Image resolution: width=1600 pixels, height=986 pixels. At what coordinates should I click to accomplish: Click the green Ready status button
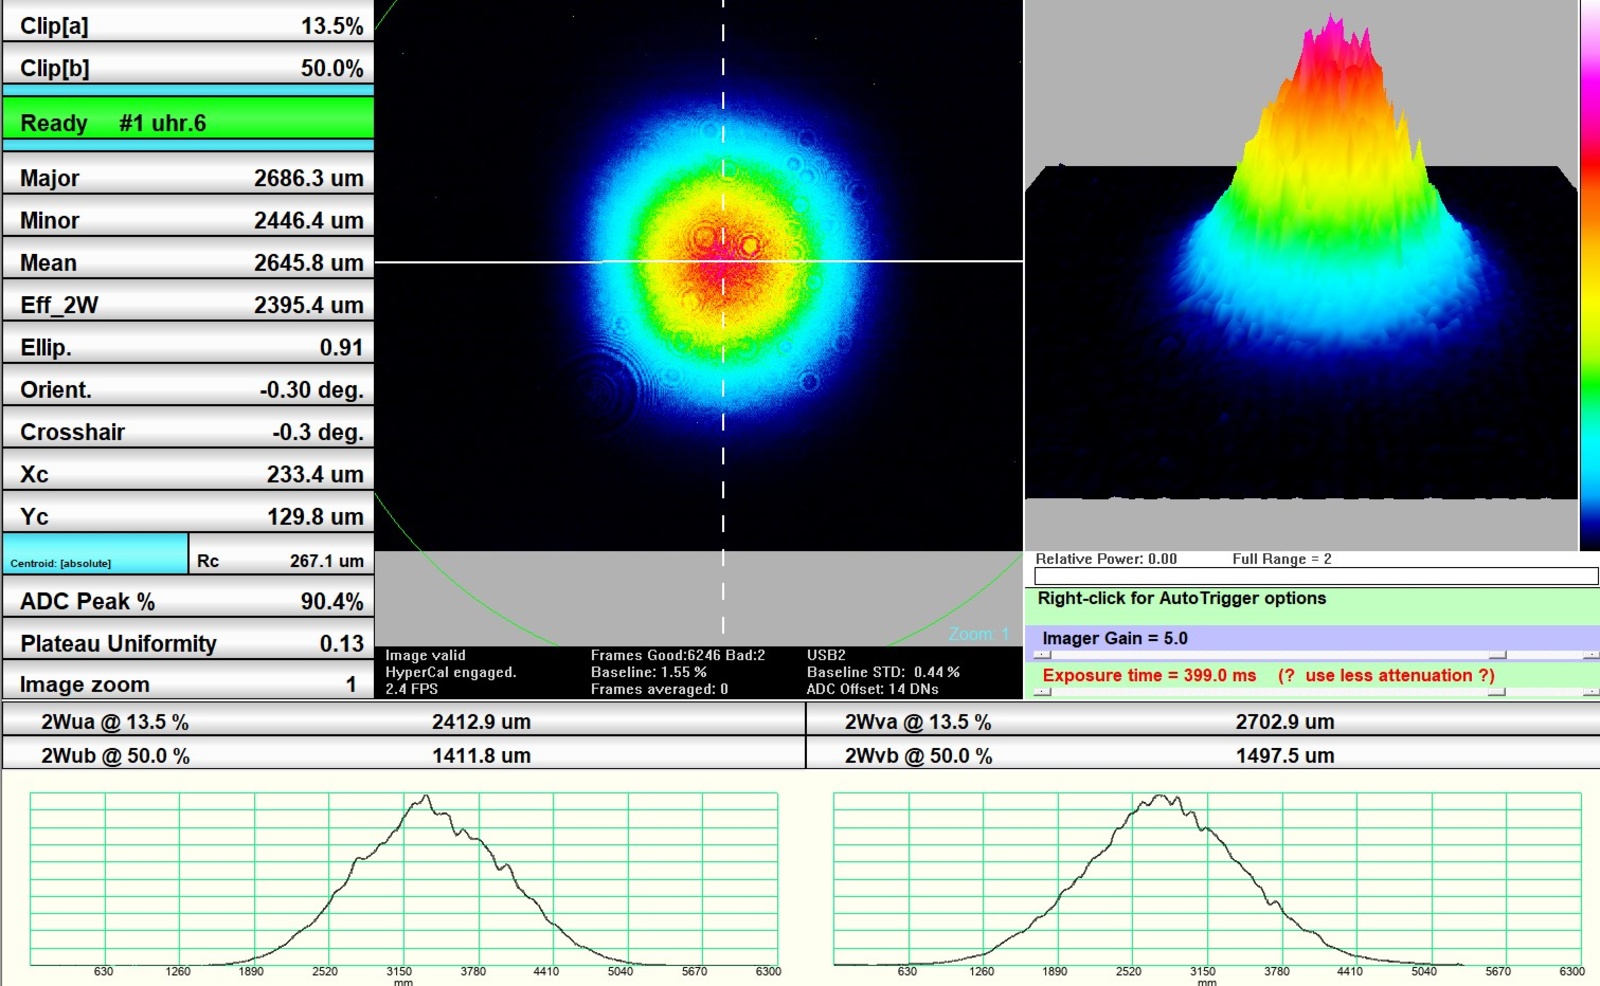pyautogui.click(x=188, y=123)
